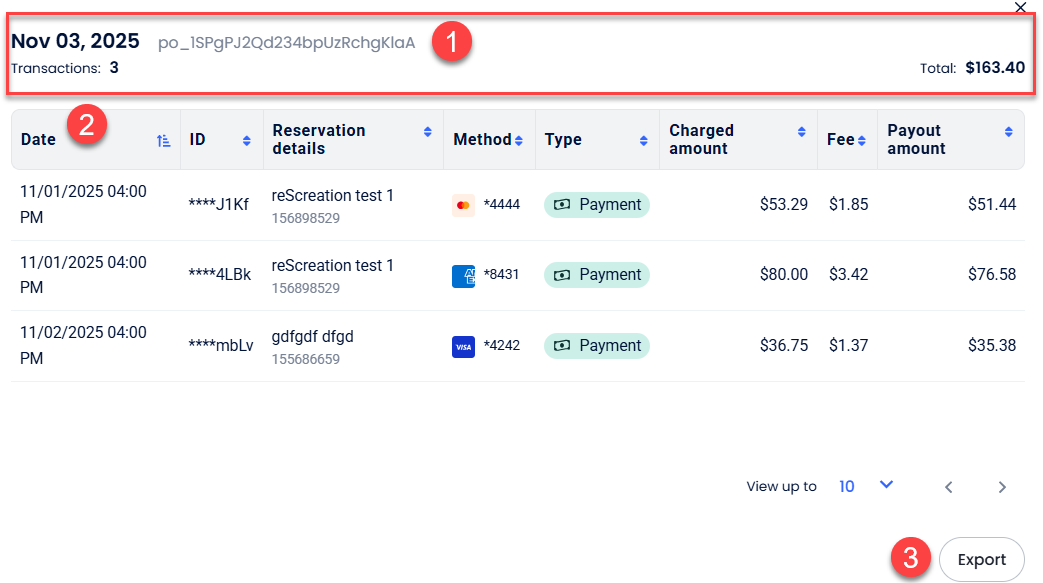Click the Date column sort icon
Screen dimensions: 1043x583
(164, 141)
